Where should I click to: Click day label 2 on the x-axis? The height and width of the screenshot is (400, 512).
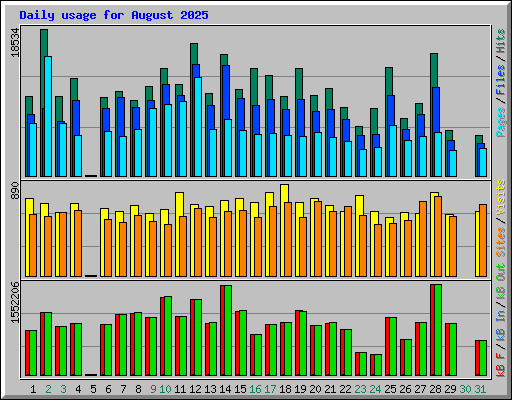pyautogui.click(x=48, y=389)
